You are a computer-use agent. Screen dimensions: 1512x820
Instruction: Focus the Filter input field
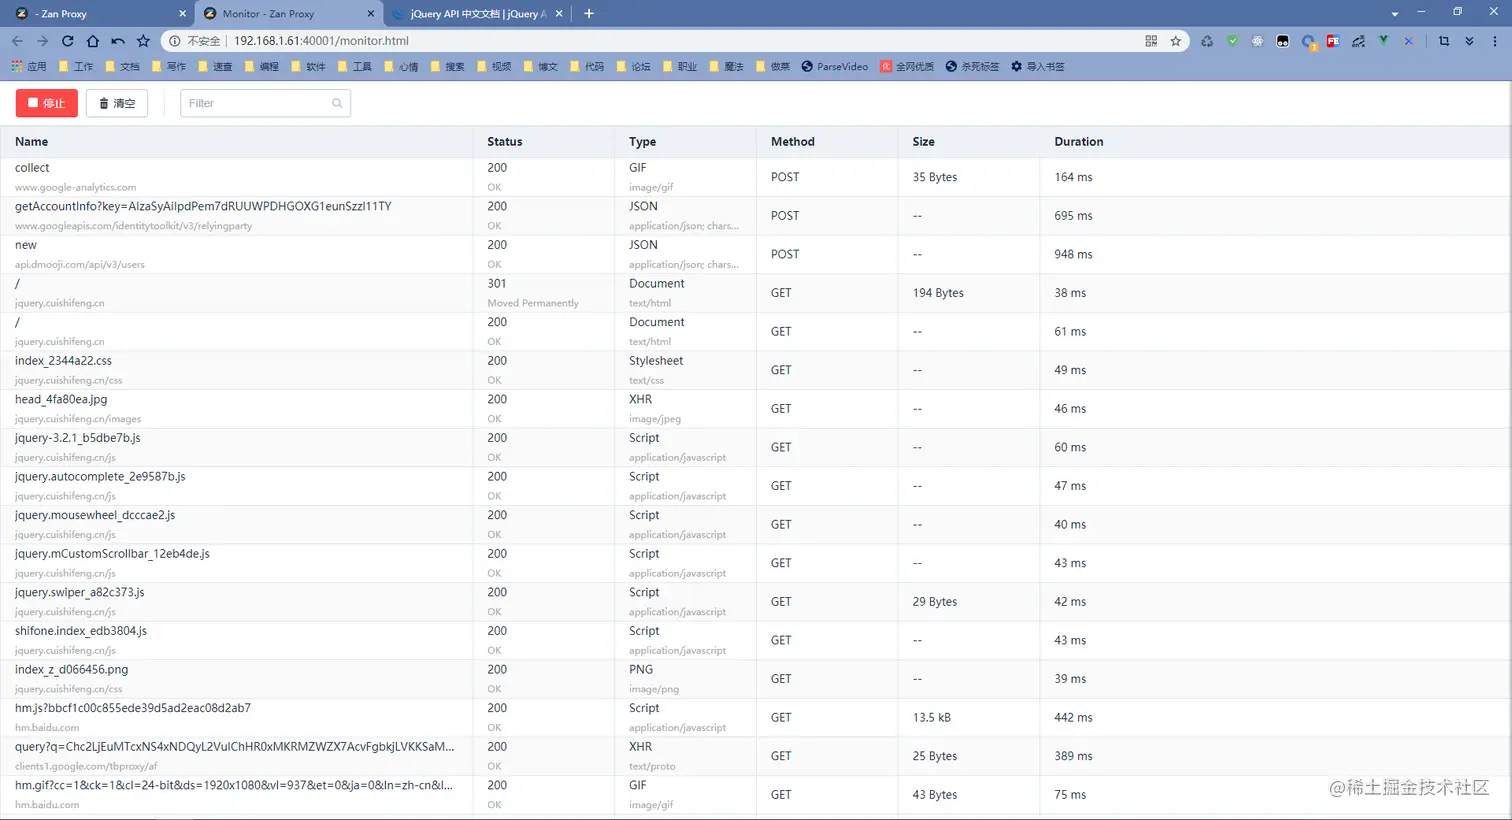point(265,103)
